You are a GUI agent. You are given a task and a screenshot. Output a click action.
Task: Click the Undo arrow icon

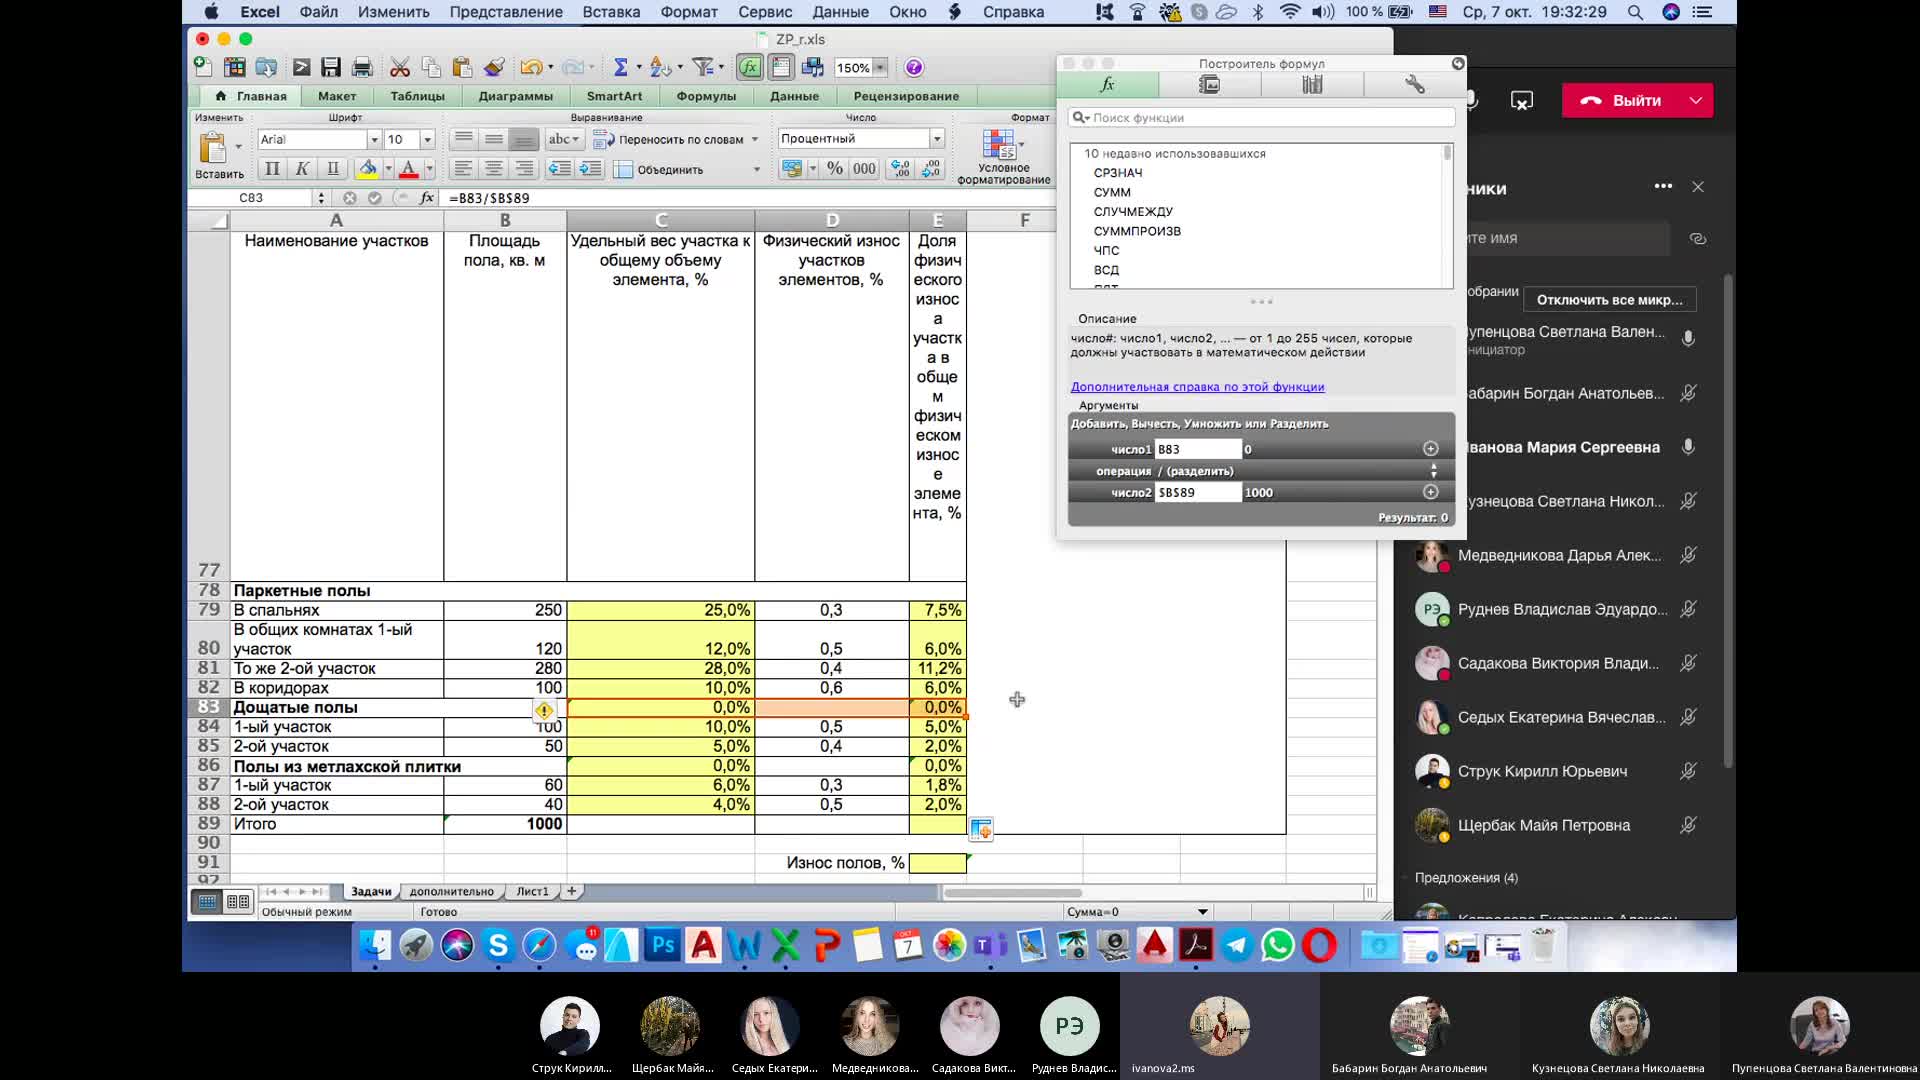[x=530, y=68]
